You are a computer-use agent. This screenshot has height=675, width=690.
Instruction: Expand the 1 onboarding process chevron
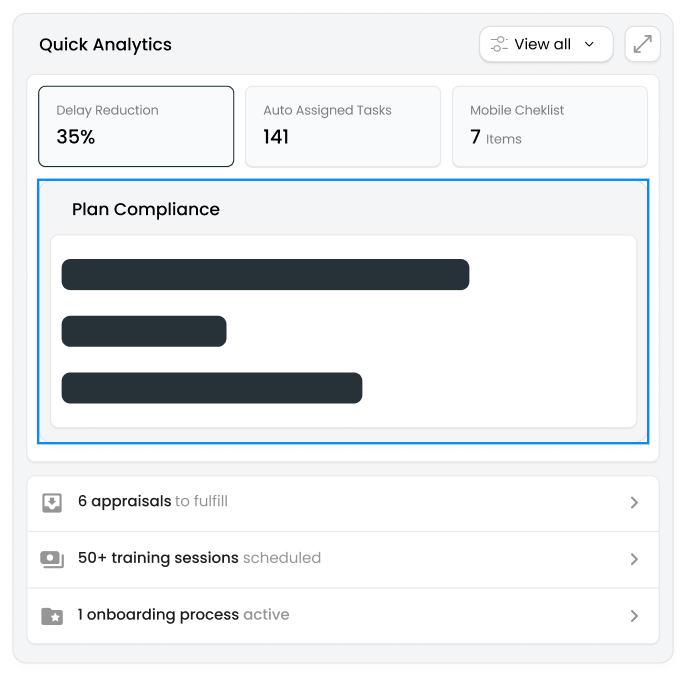pyautogui.click(x=634, y=616)
